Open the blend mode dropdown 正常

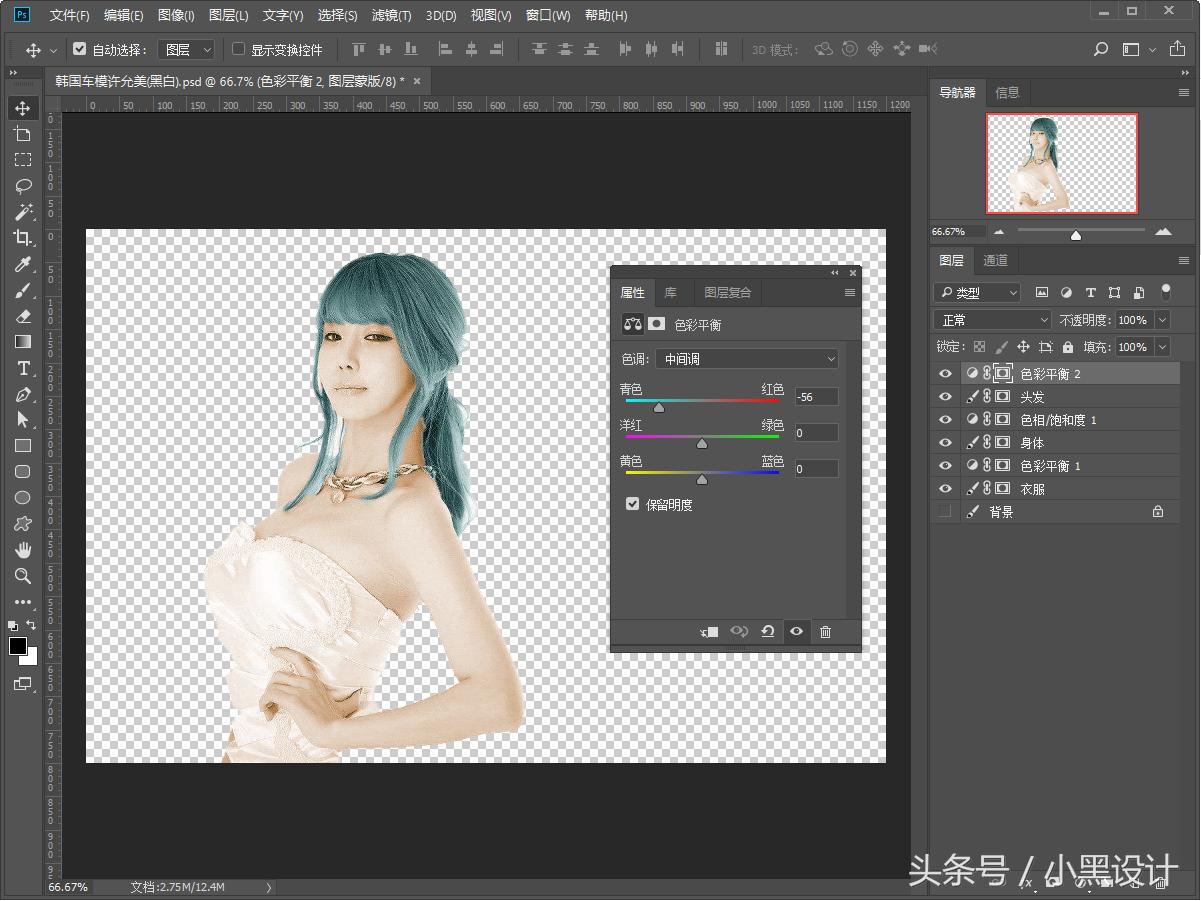click(x=991, y=320)
